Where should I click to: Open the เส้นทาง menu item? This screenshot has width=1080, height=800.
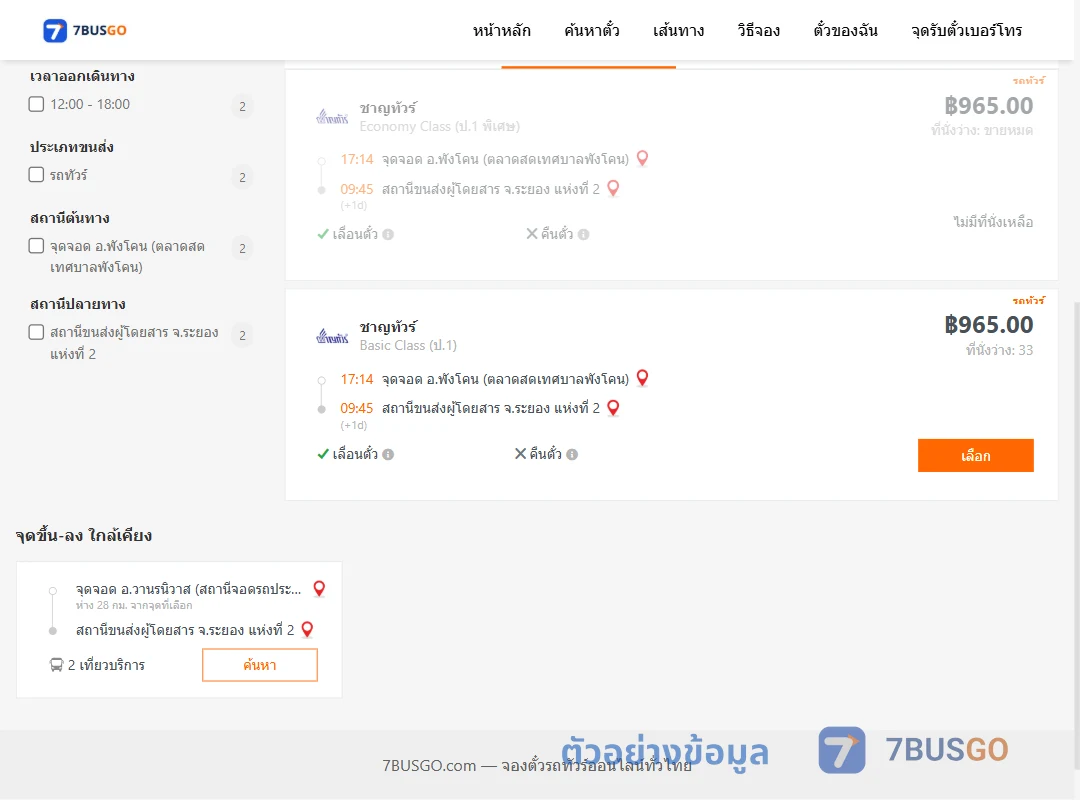pos(678,30)
